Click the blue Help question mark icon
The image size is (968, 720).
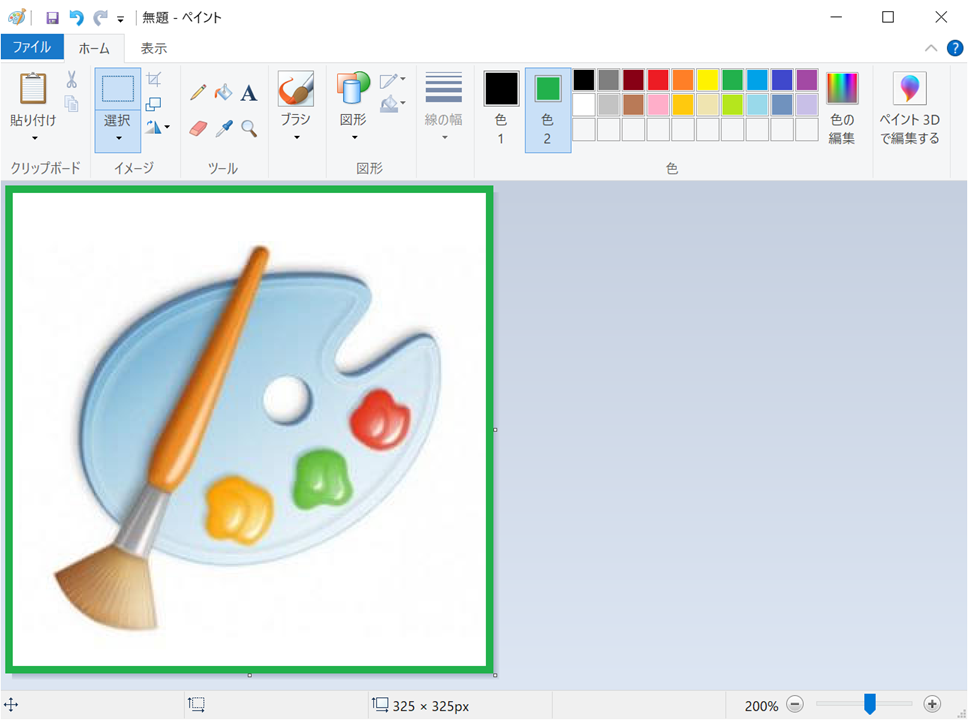tap(954, 48)
